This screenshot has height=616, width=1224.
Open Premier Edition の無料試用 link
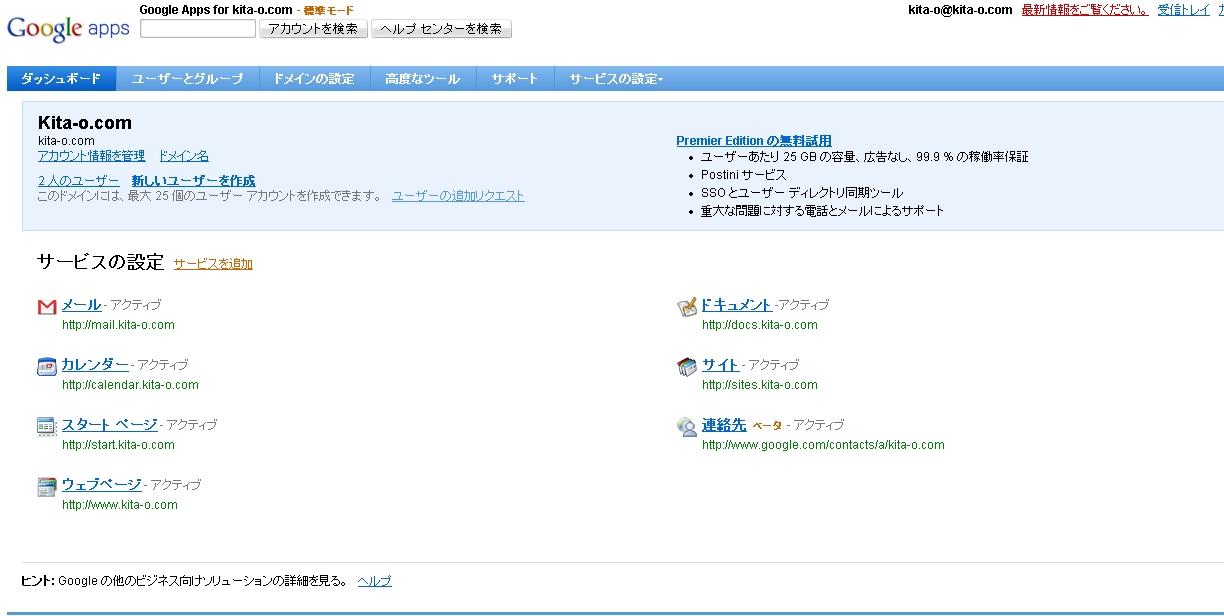[754, 141]
